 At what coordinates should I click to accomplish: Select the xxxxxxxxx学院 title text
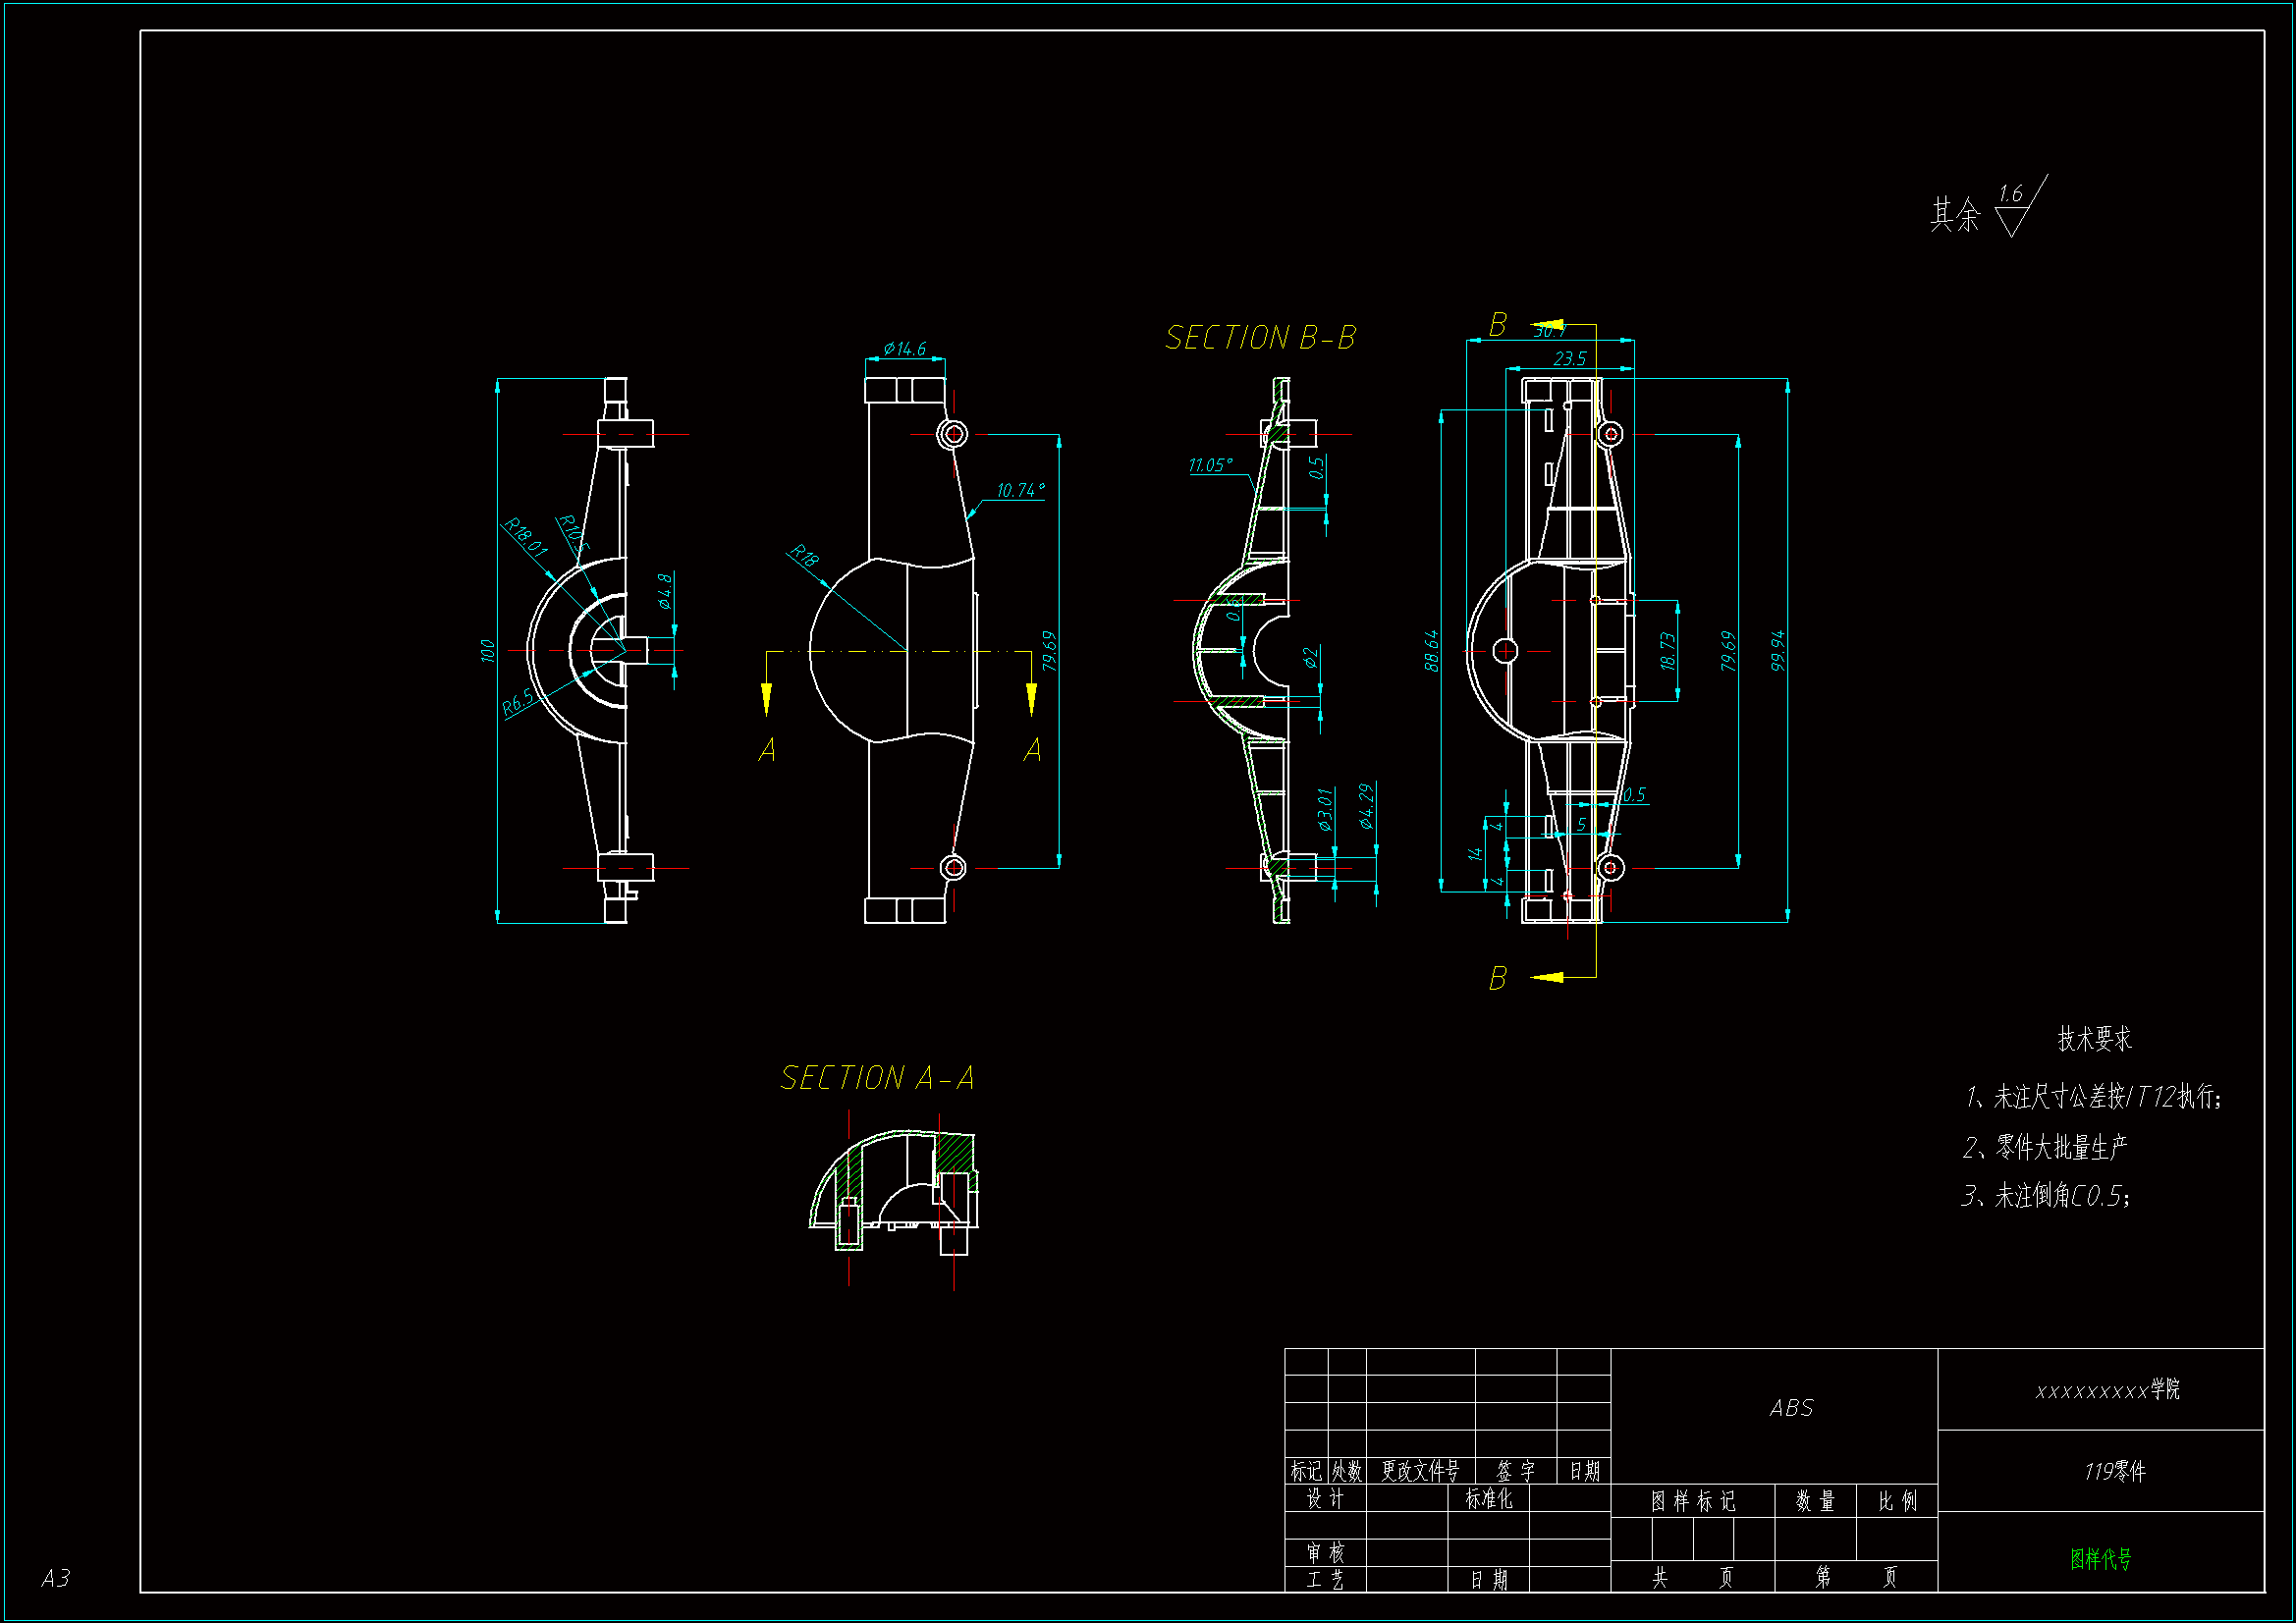(x=2107, y=1390)
